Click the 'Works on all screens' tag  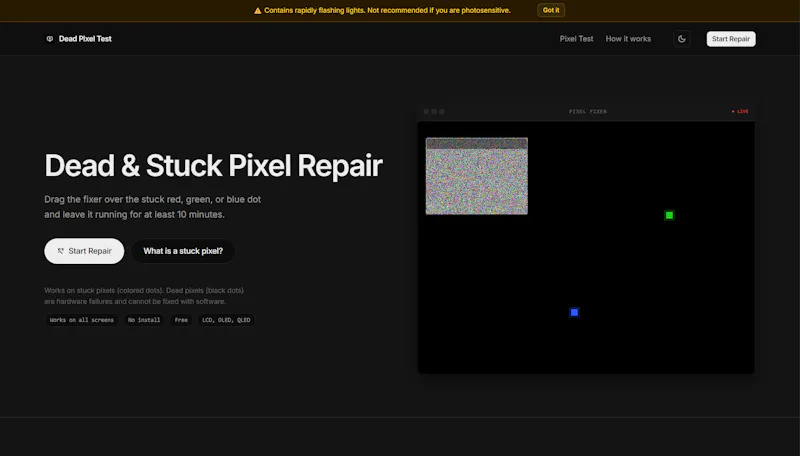coord(82,320)
